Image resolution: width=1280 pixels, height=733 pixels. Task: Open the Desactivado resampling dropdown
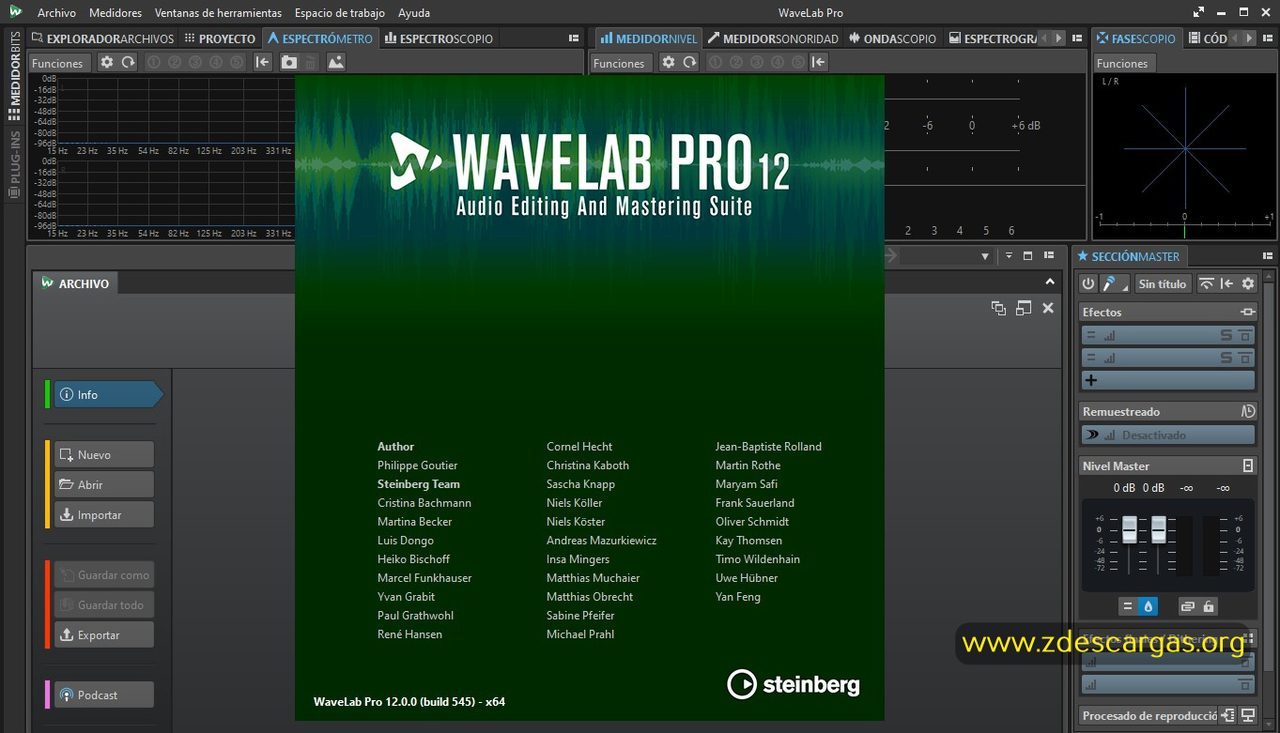1168,435
